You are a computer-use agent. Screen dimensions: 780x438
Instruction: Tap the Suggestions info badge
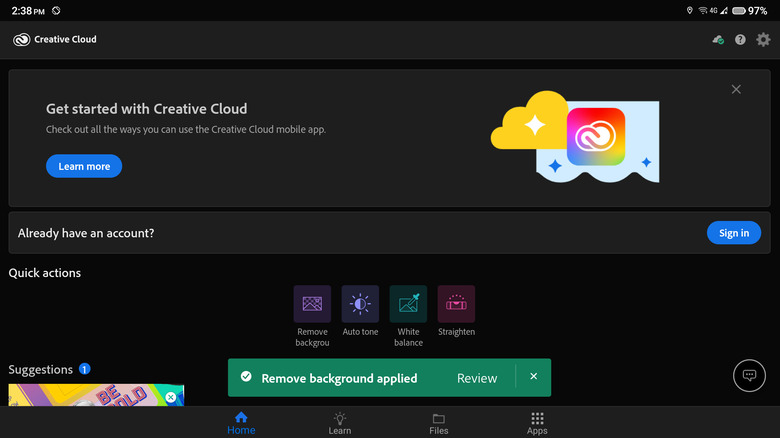[85, 369]
